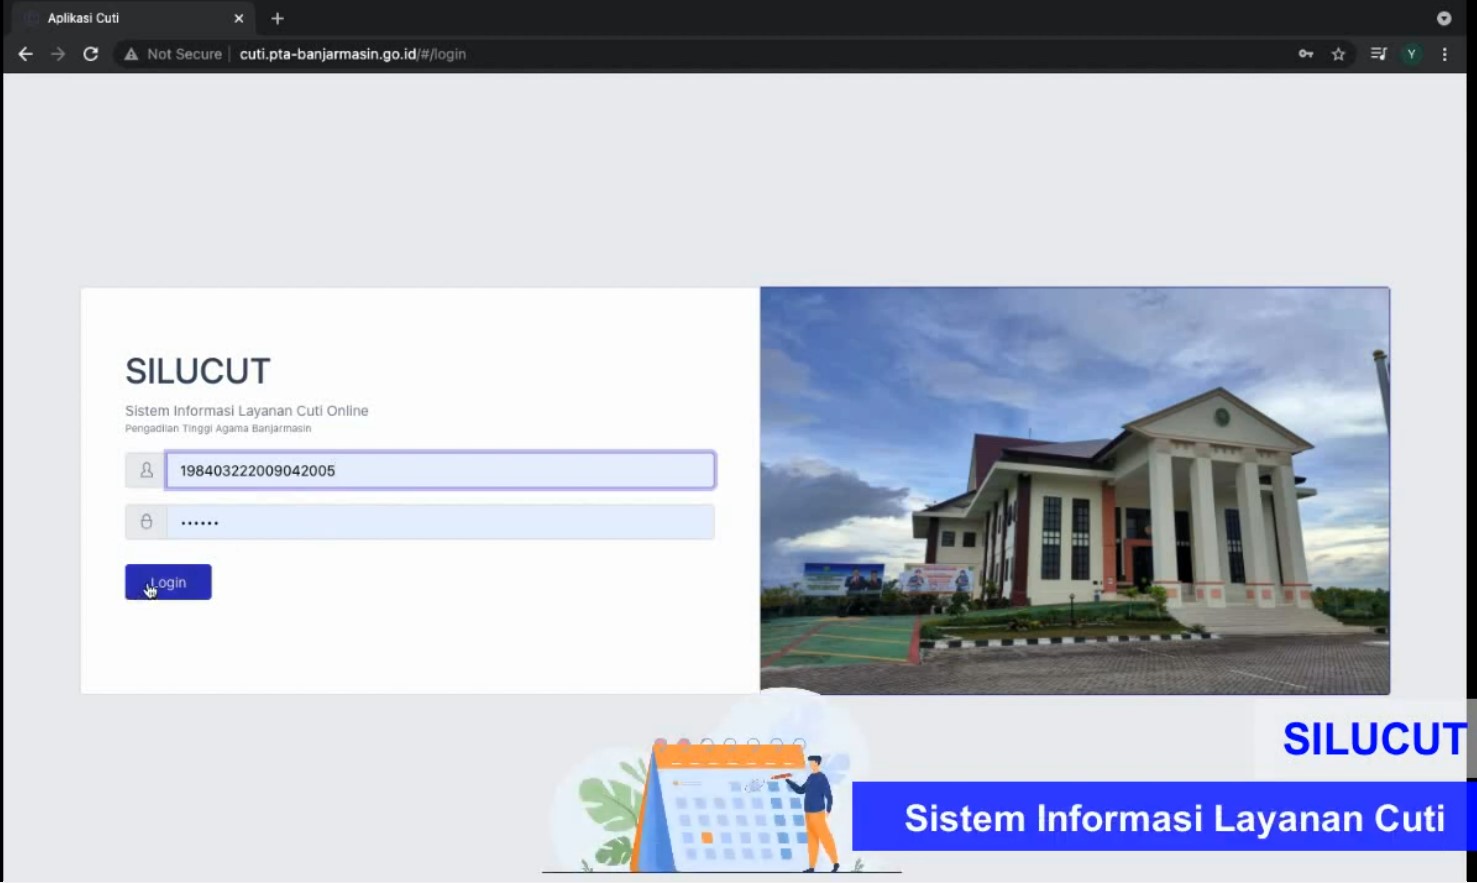
Task: Open the media controls icon in the toolbar
Action: click(1378, 54)
